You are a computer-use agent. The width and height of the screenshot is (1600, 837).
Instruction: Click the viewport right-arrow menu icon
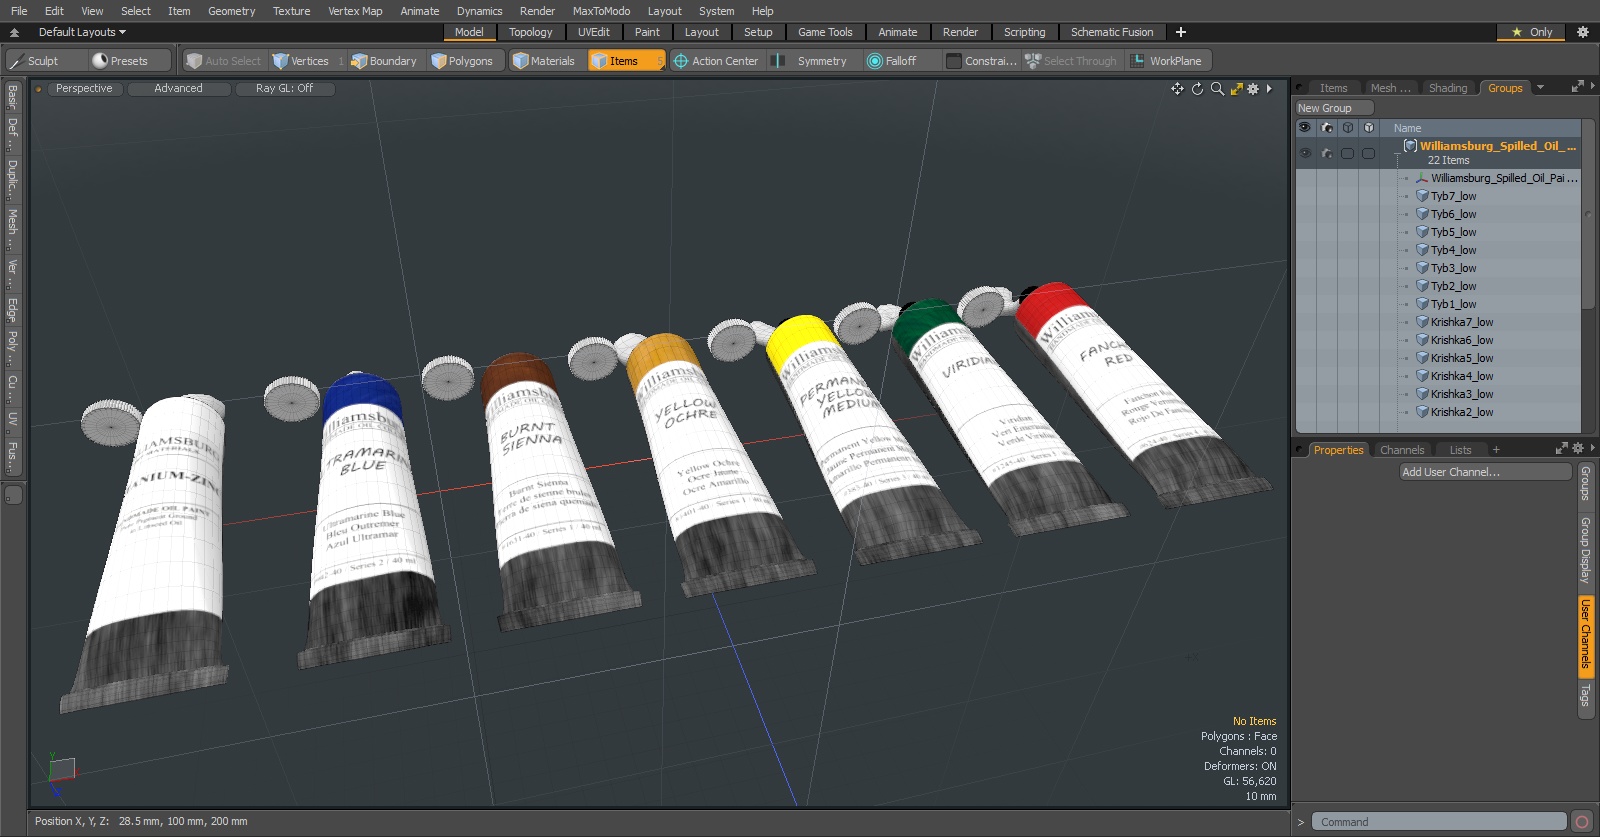coord(1269,89)
